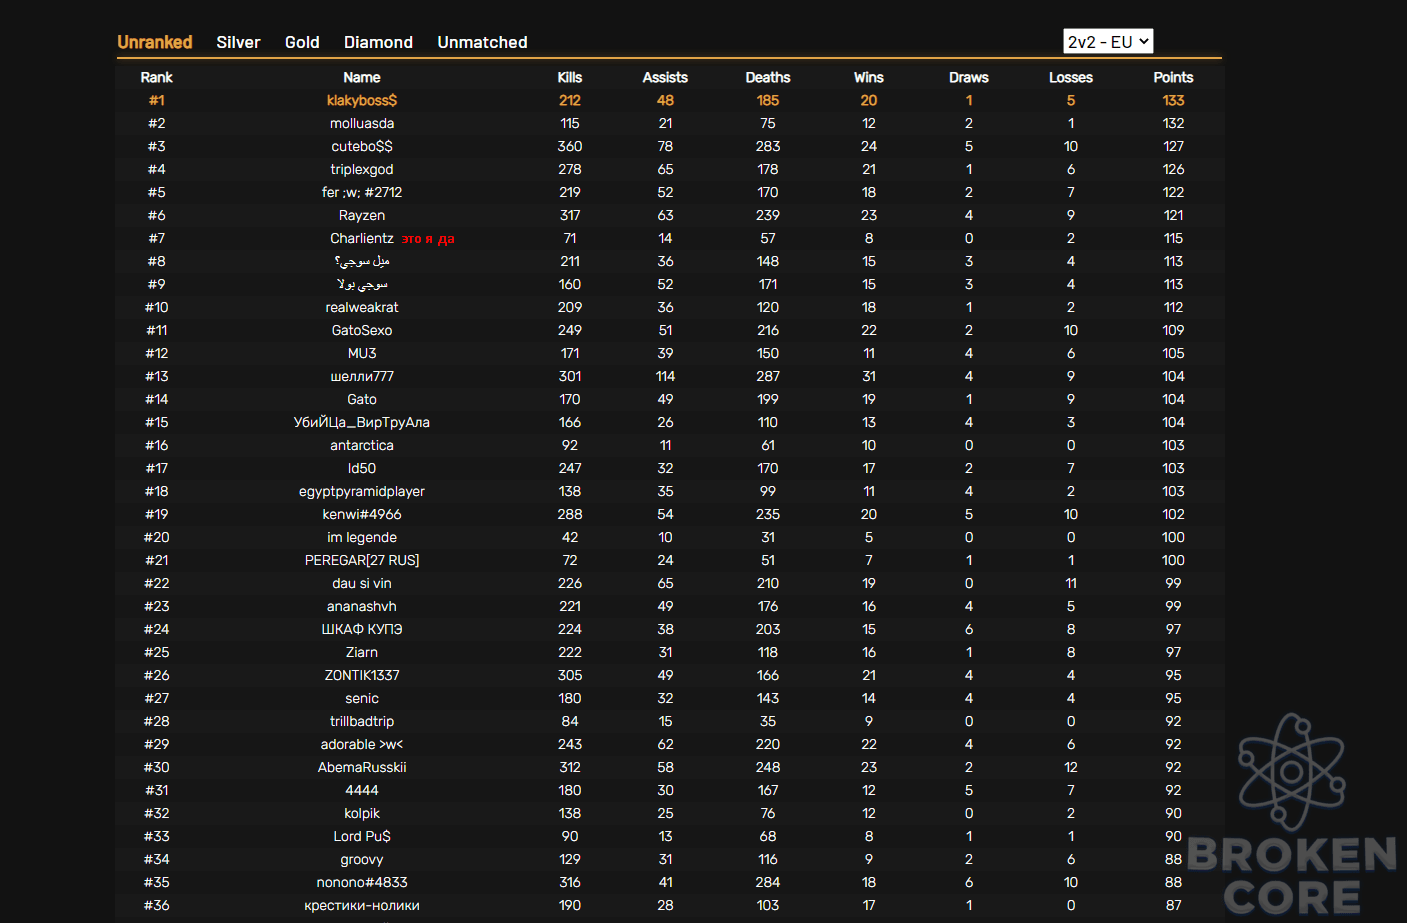The image size is (1407, 923).
Task: Click the Losses column header
Action: [1071, 77]
